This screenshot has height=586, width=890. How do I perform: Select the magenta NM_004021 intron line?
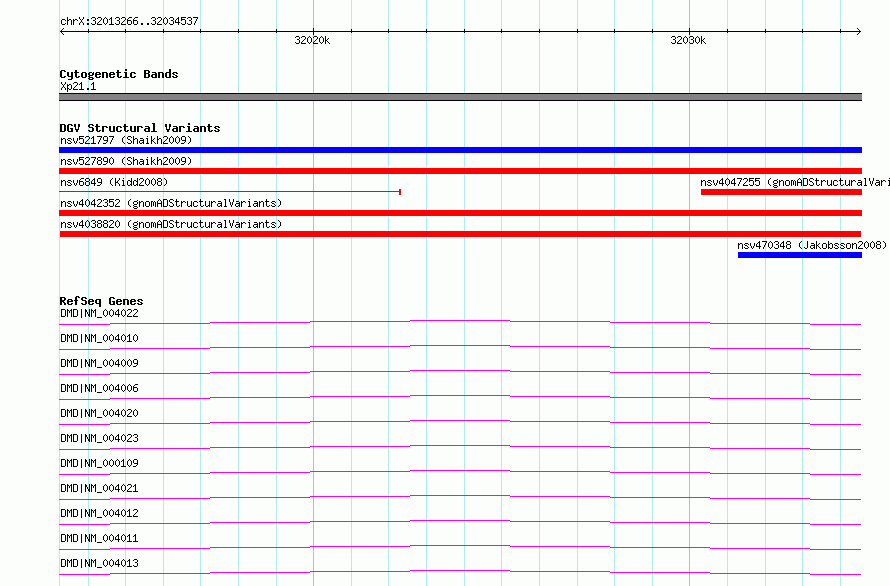click(x=460, y=496)
